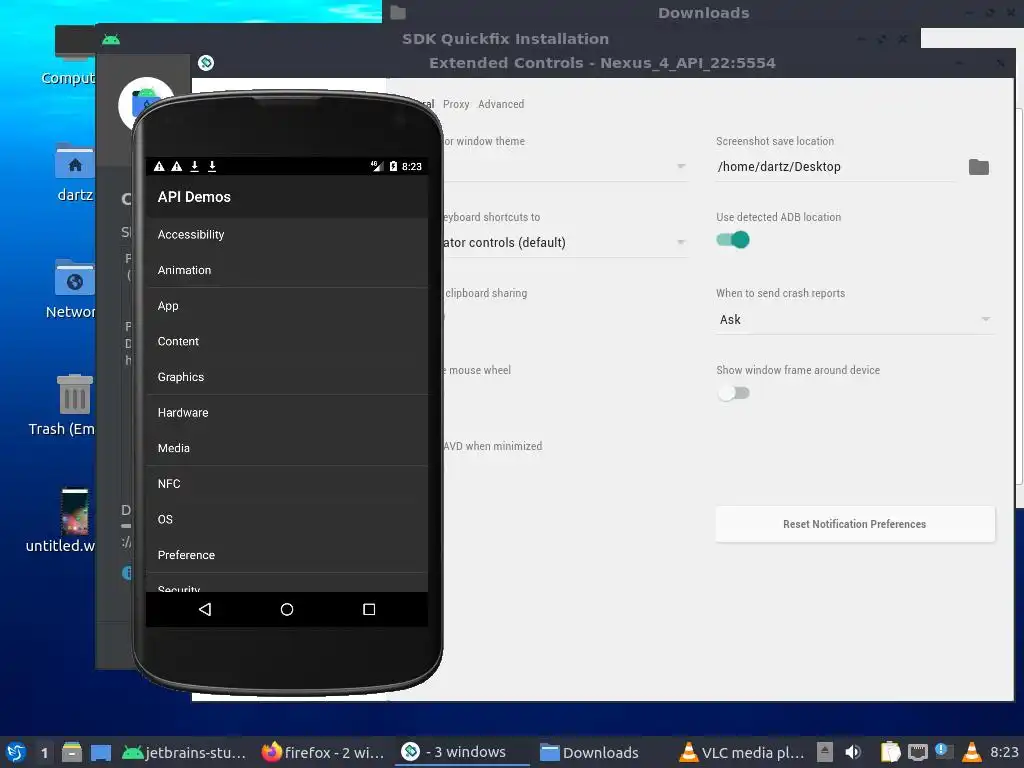Image resolution: width=1024 pixels, height=768 pixels.
Task: Tap second download arrow notification icon
Action: click(212, 167)
